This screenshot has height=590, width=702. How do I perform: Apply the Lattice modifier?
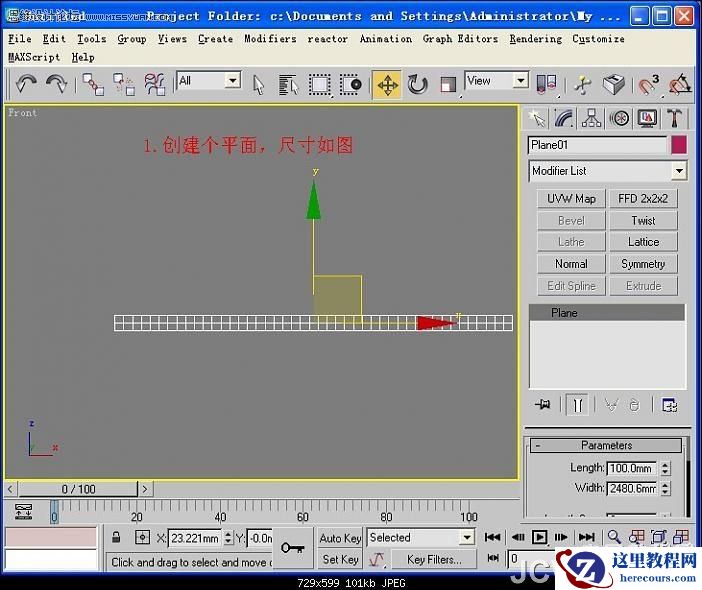[x=643, y=242]
